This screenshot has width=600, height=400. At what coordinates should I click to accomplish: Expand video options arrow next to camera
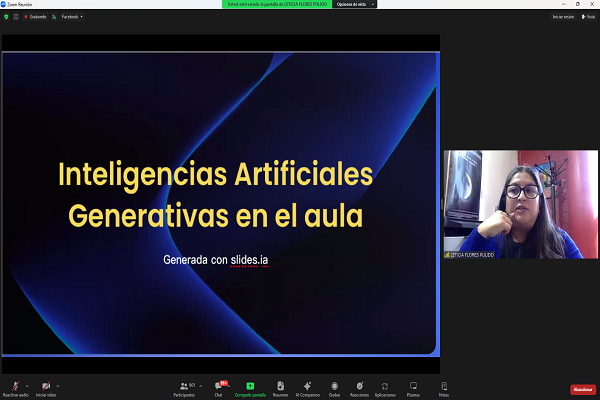coord(58,385)
